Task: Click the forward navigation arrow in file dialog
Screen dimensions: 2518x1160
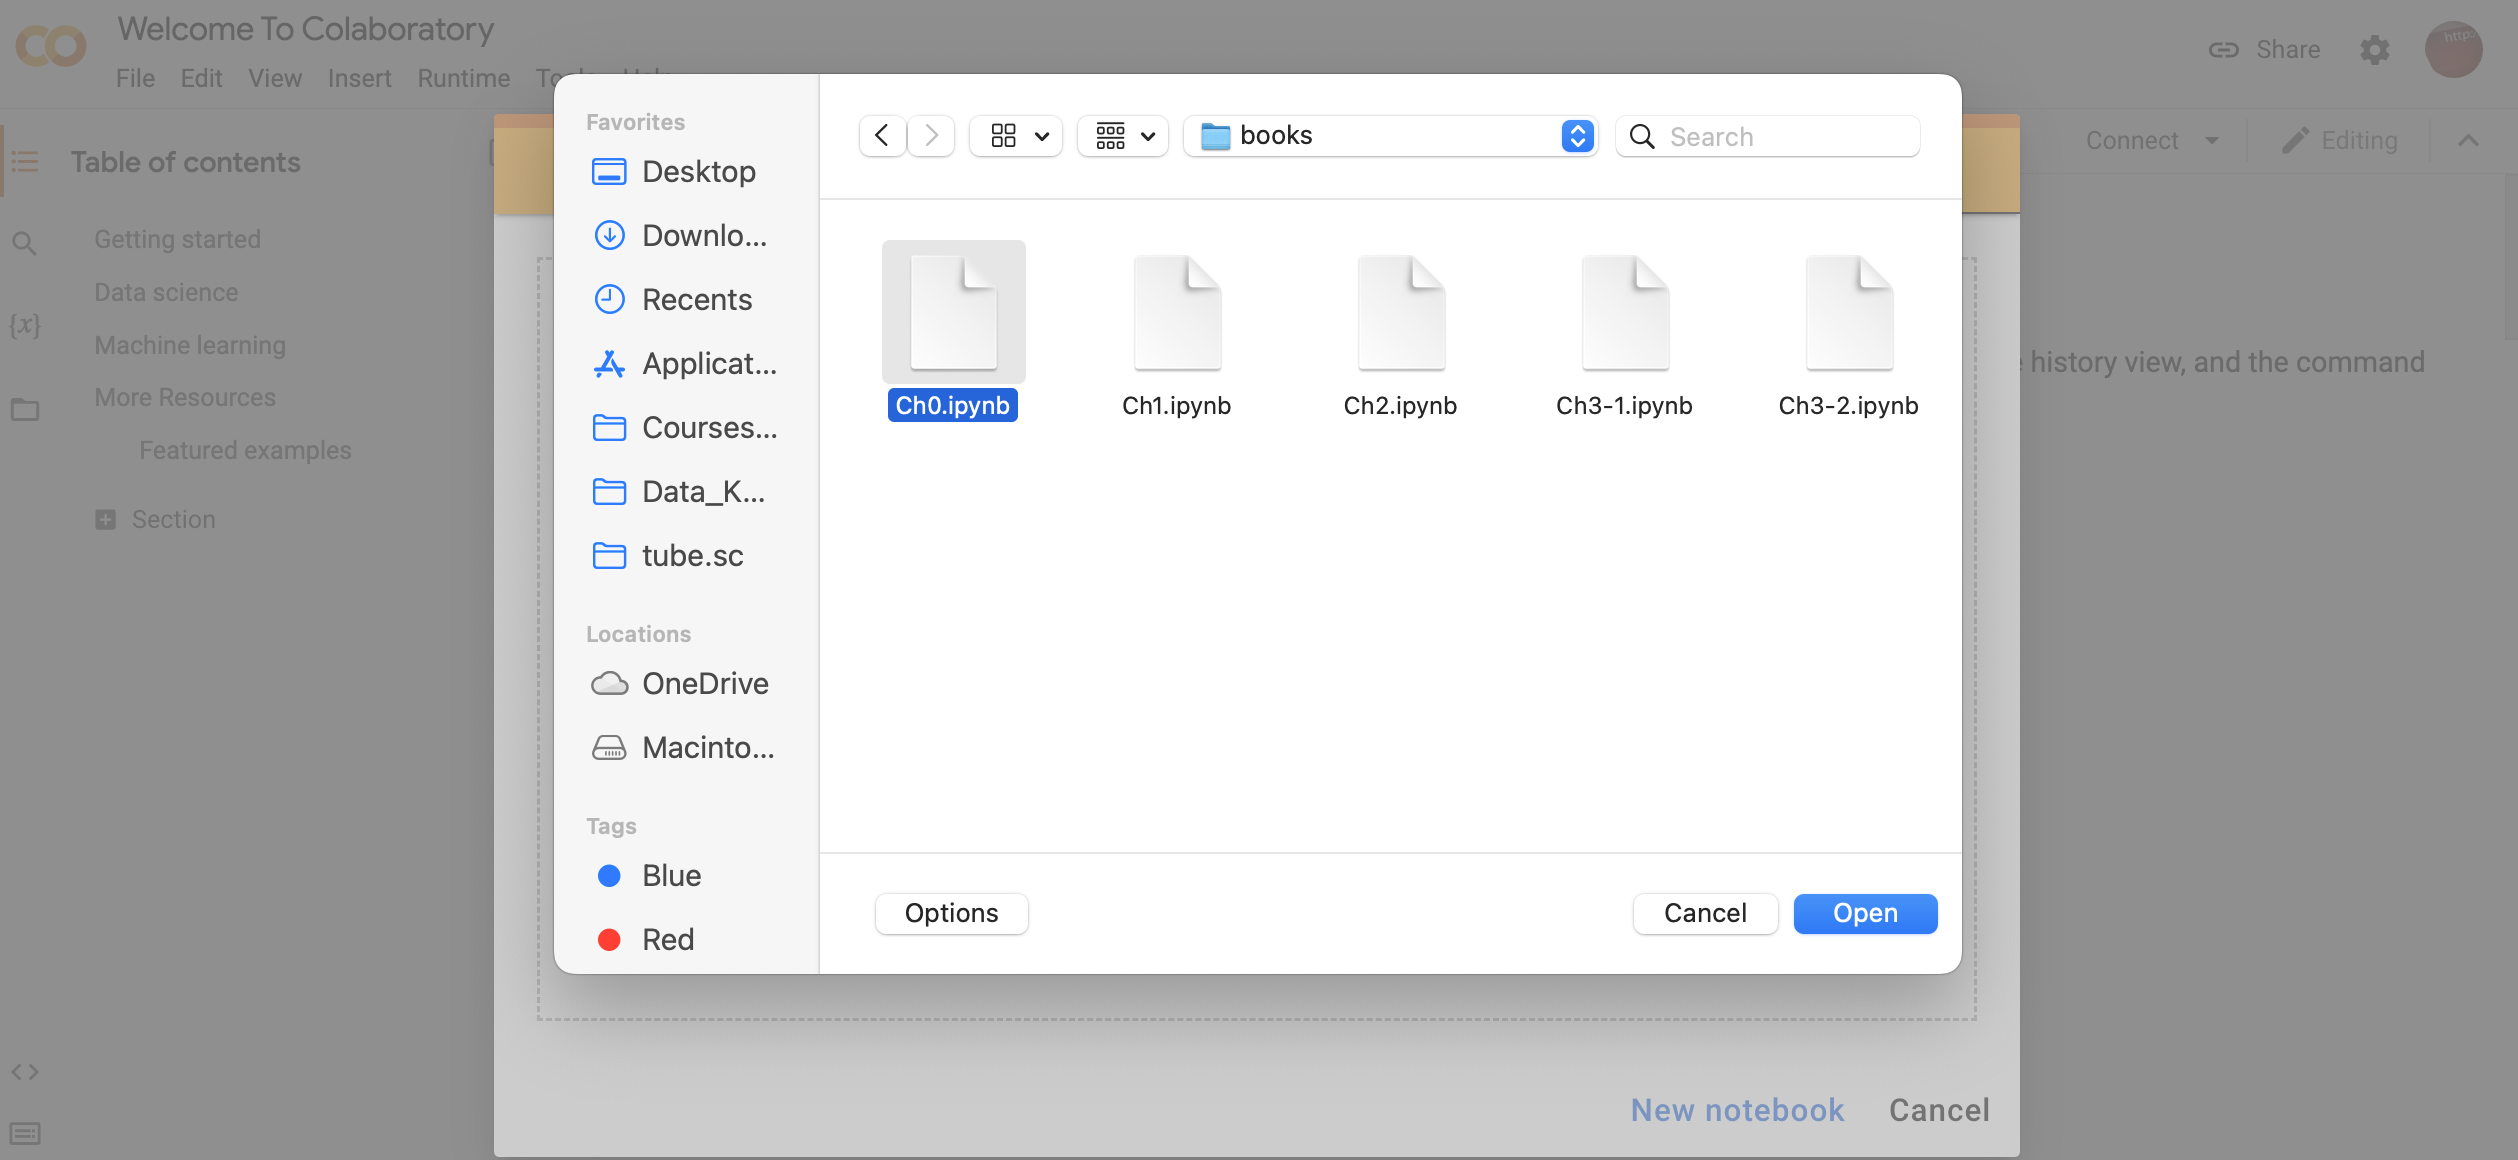Action: (931, 136)
